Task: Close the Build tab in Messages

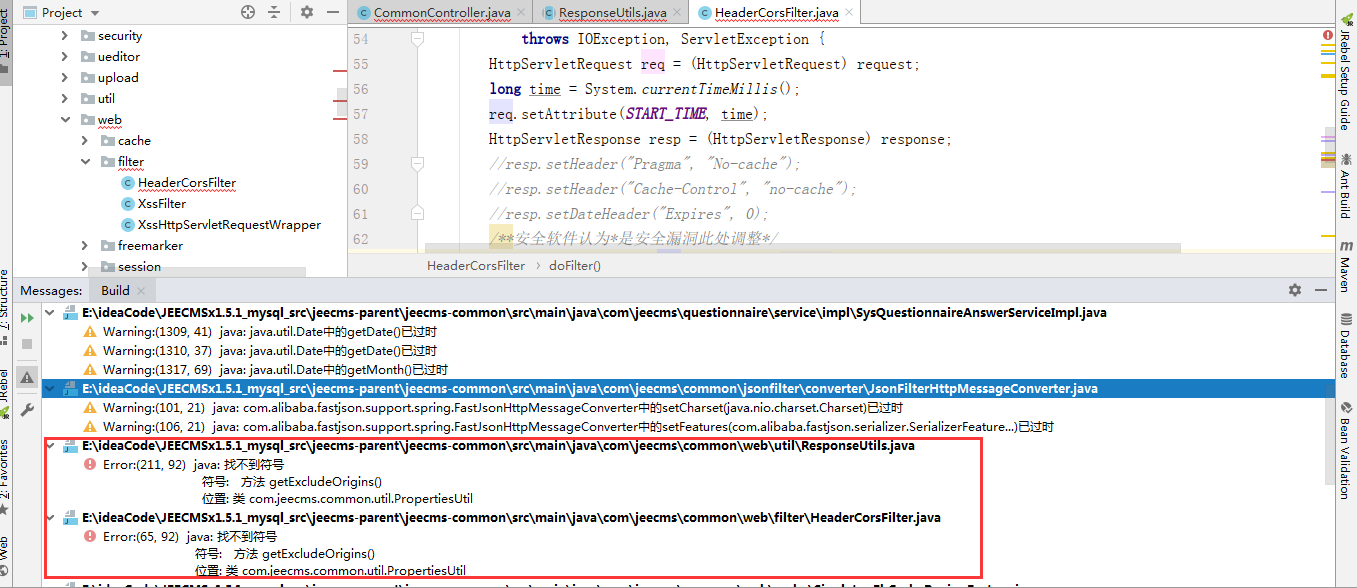Action: pos(142,291)
